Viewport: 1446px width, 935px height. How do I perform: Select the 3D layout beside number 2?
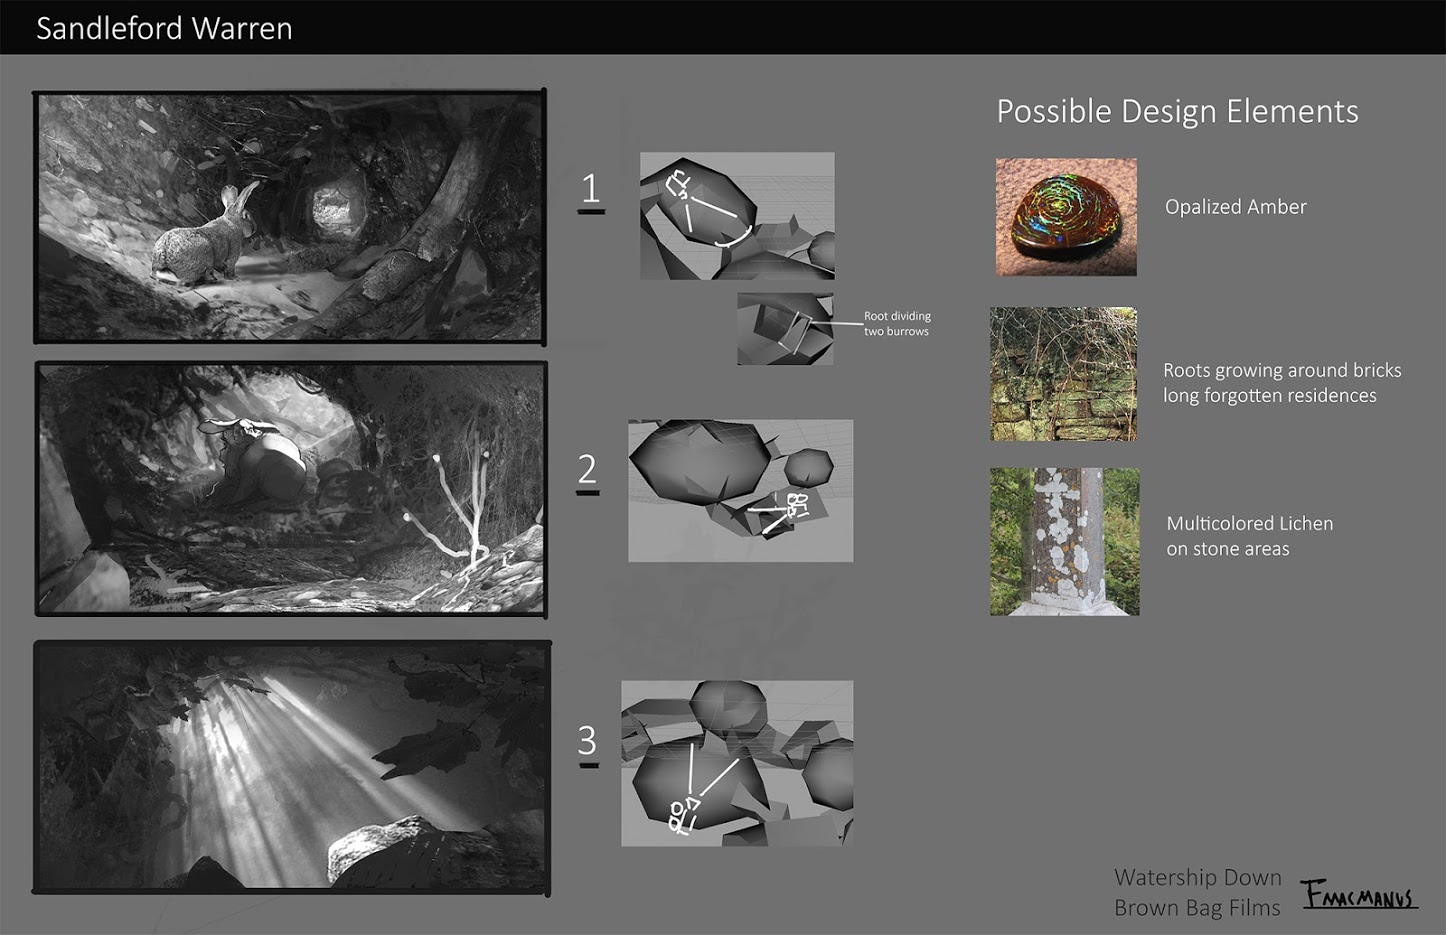[x=740, y=490]
